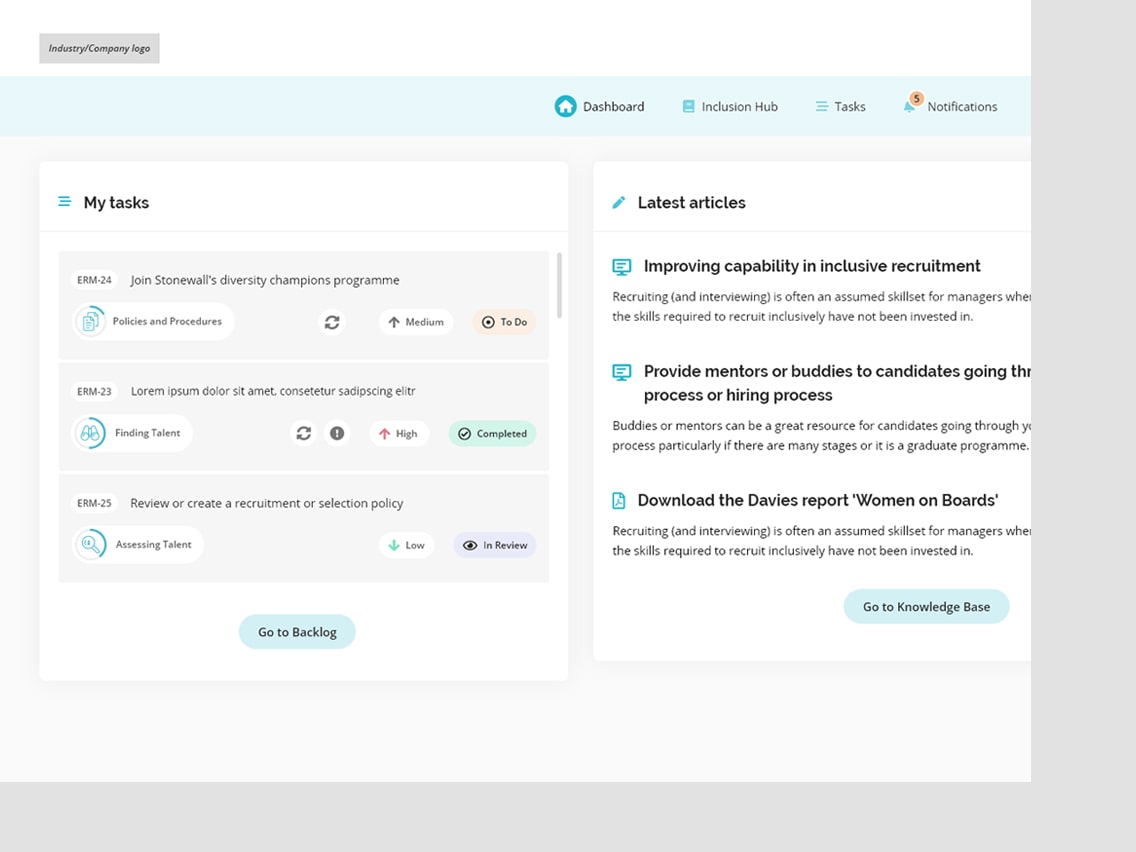The width and height of the screenshot is (1136, 852).
Task: Open the Medium priority selector on ERM-24
Action: (x=415, y=322)
